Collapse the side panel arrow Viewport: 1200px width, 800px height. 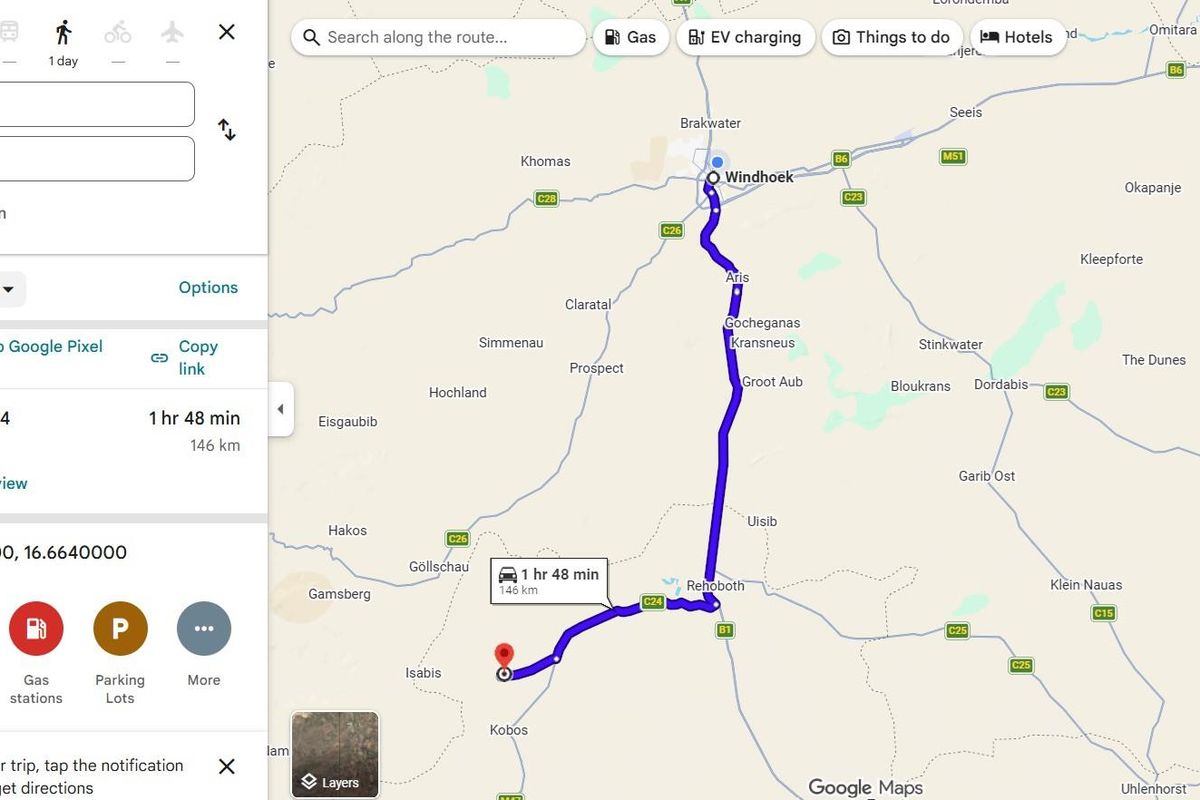(280, 409)
